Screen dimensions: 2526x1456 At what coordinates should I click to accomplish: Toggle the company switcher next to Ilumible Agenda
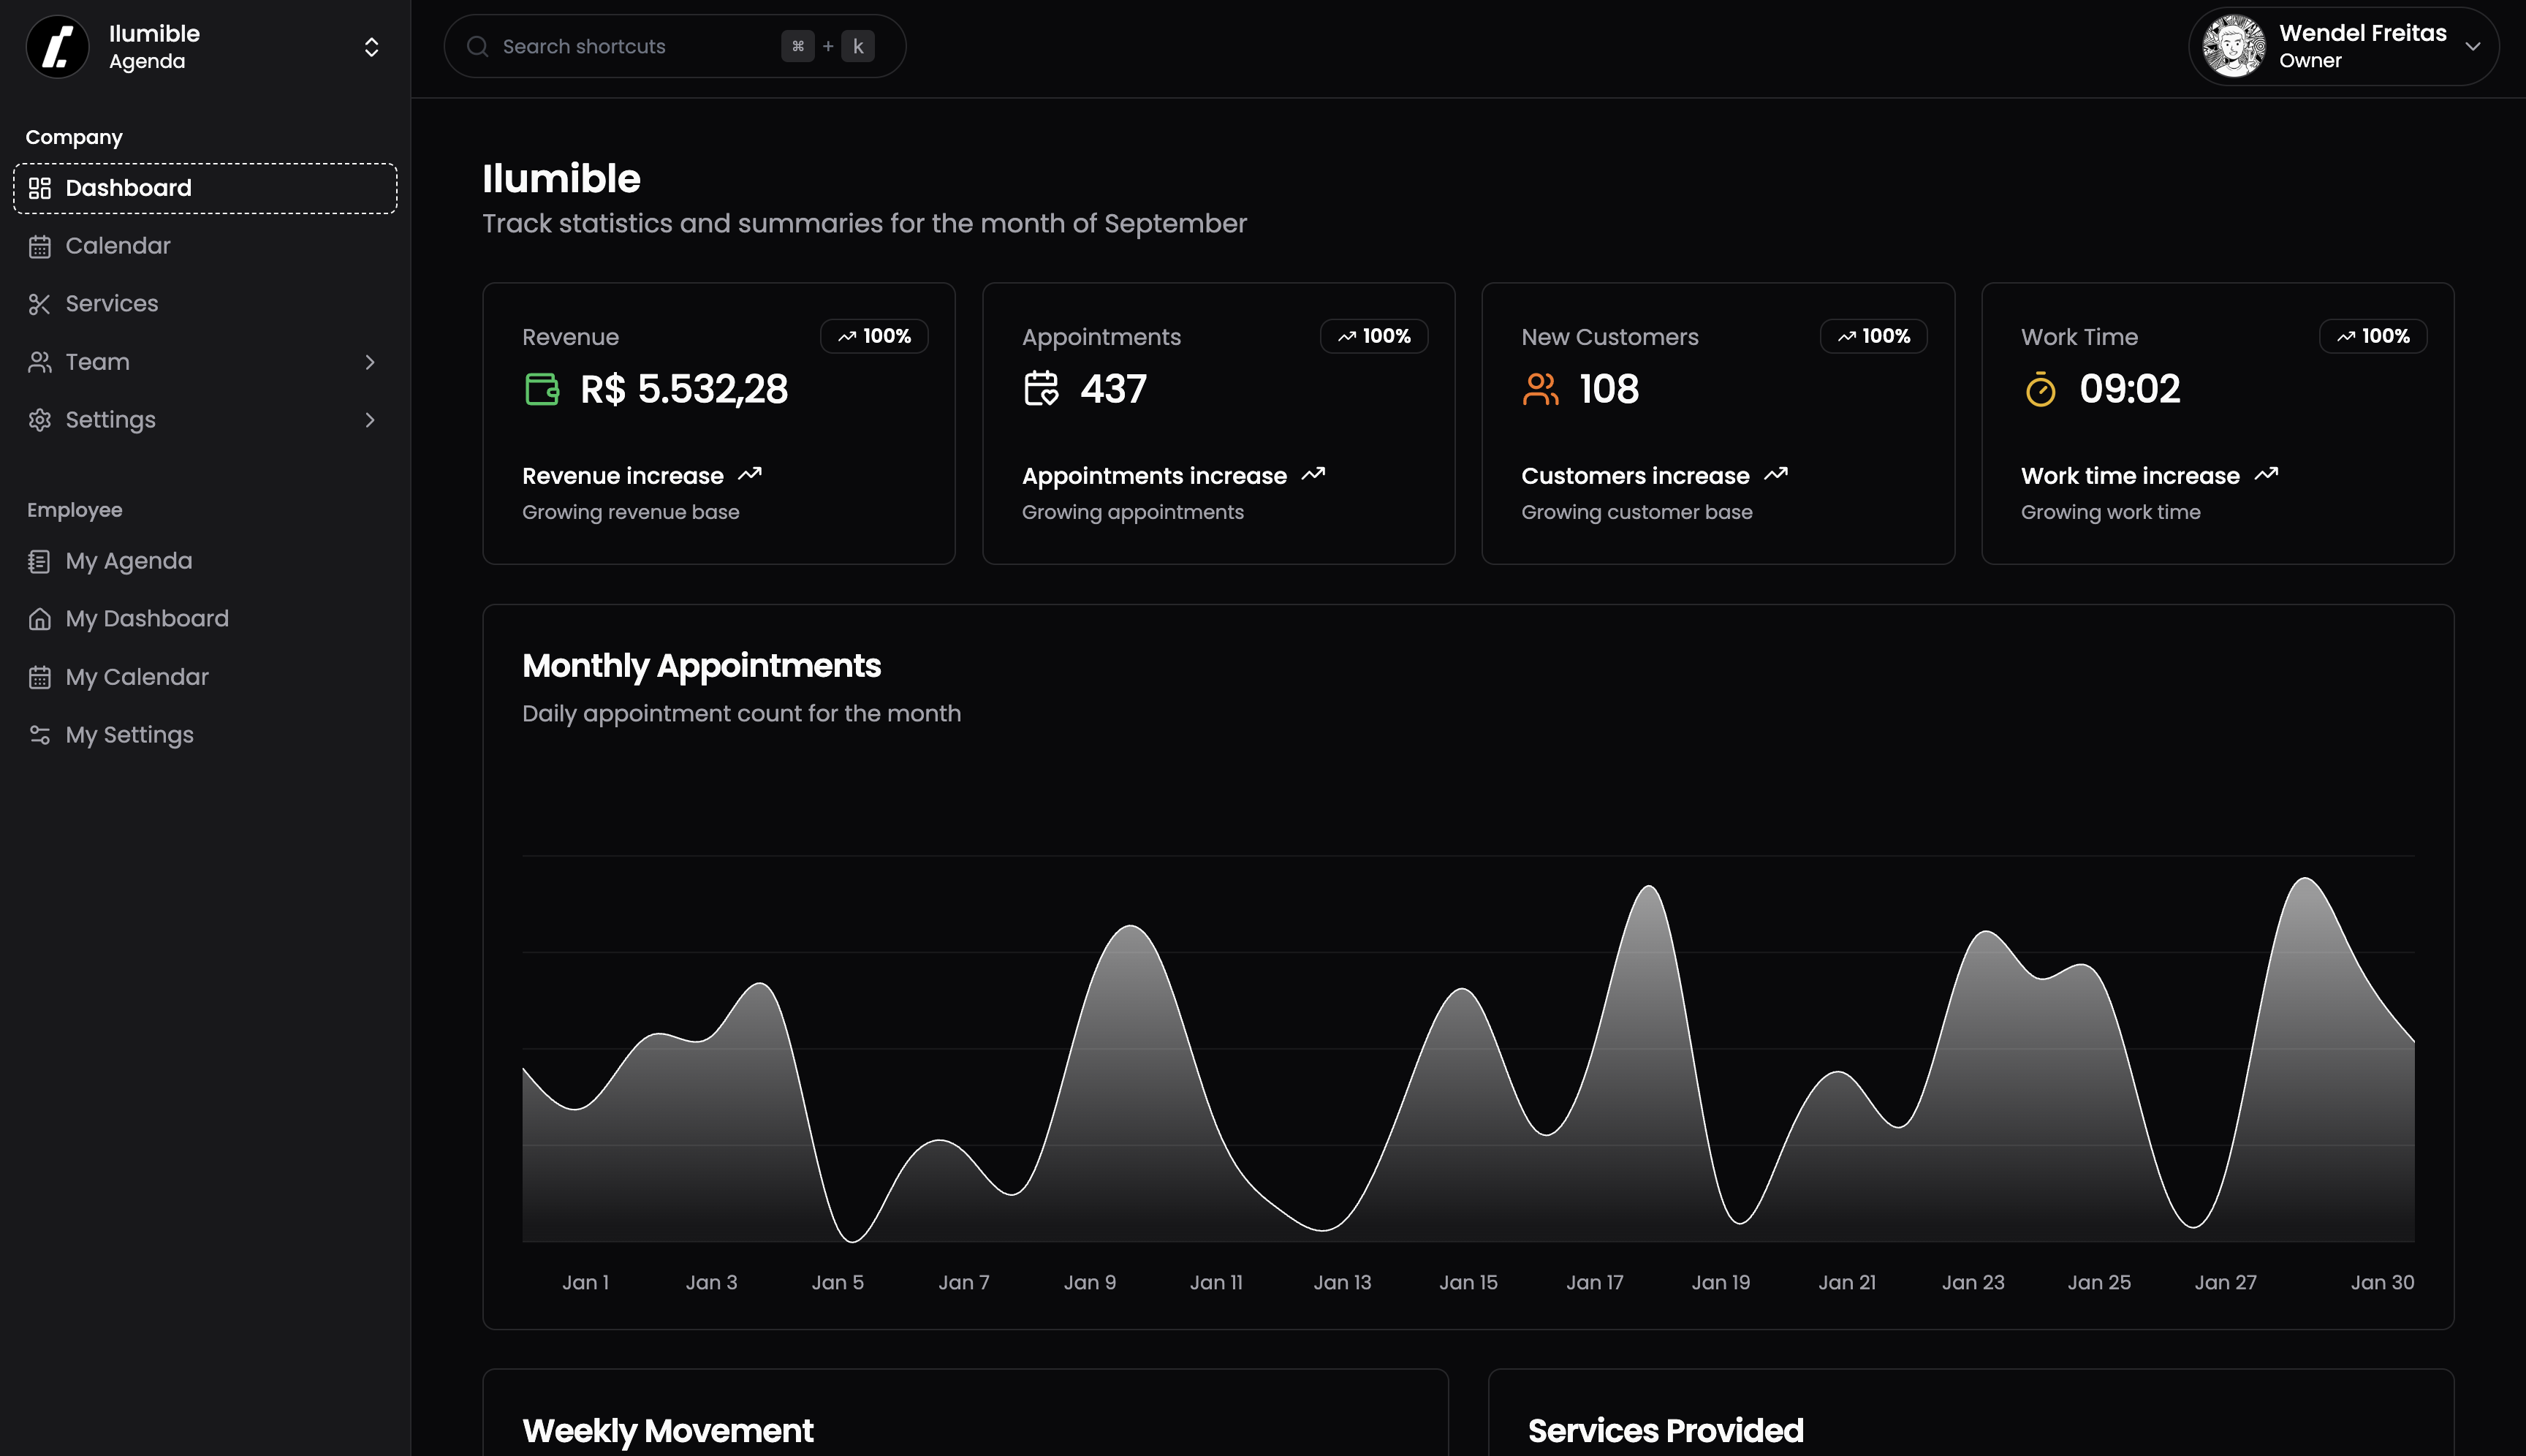click(371, 46)
